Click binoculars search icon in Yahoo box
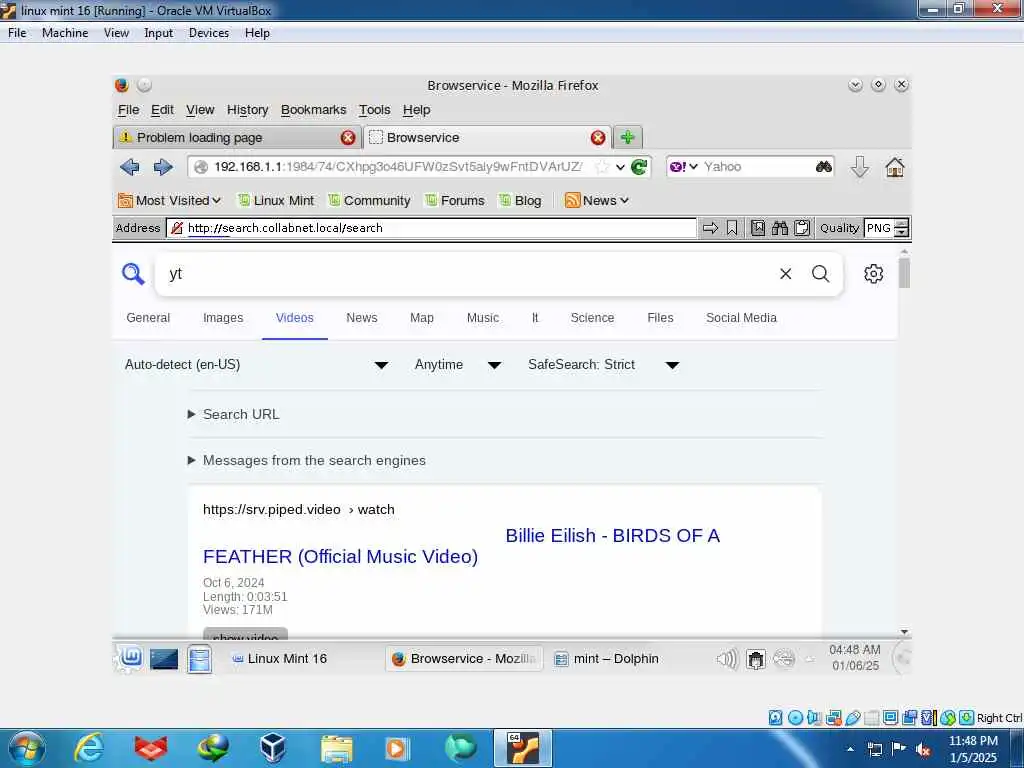1024x768 pixels. tap(824, 167)
